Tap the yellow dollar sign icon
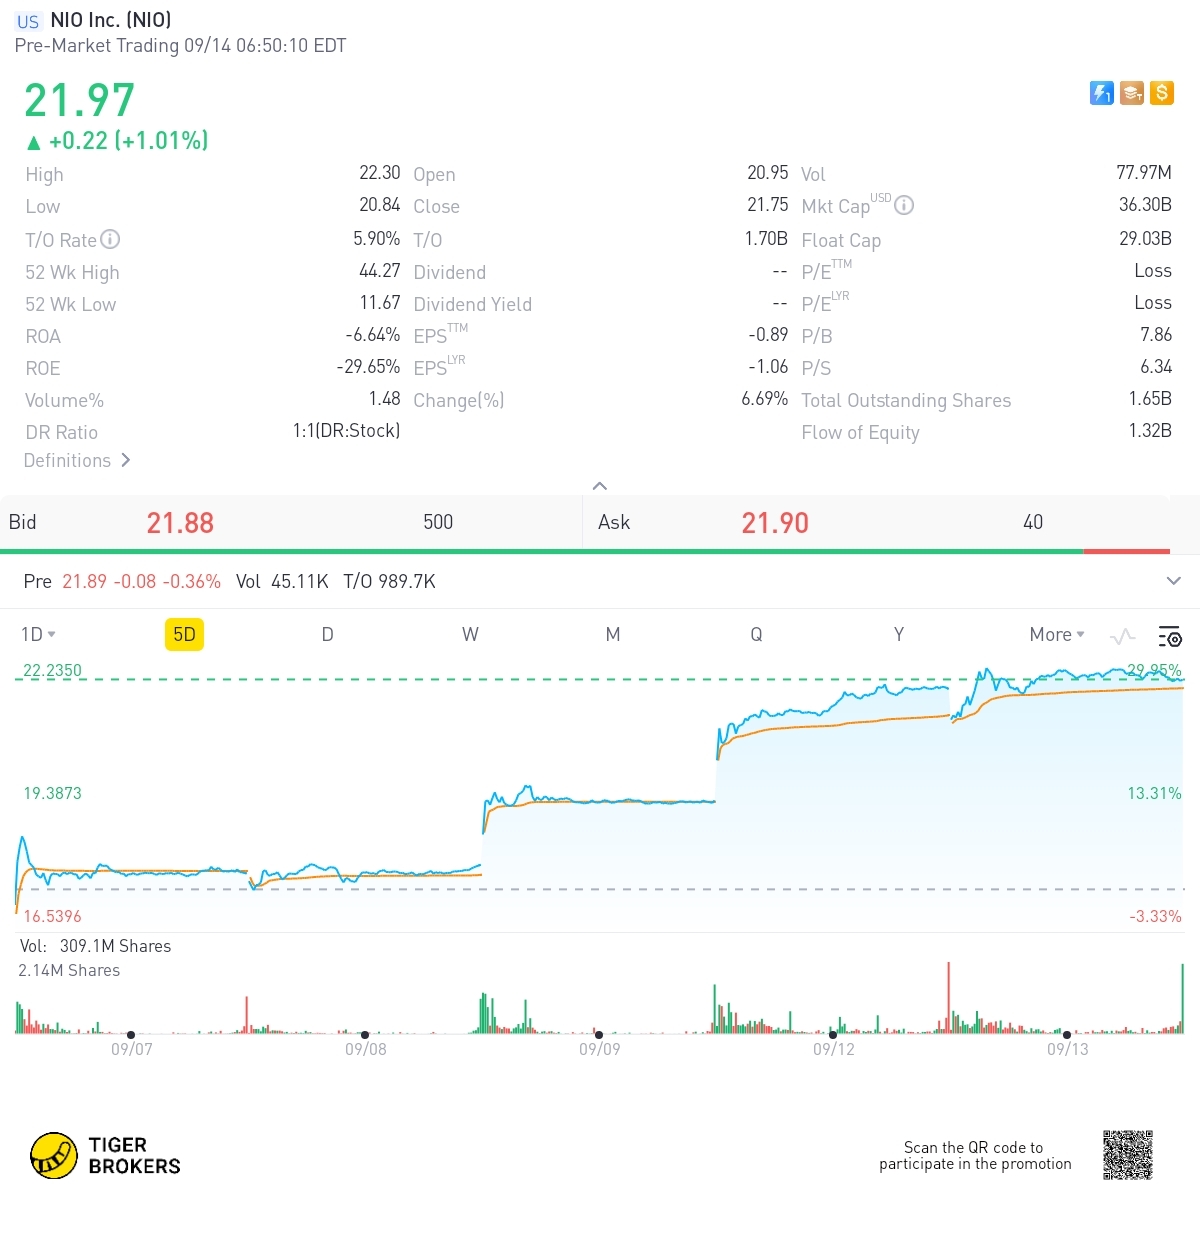Screen dimensions: 1200x1251 pyautogui.click(x=1161, y=93)
